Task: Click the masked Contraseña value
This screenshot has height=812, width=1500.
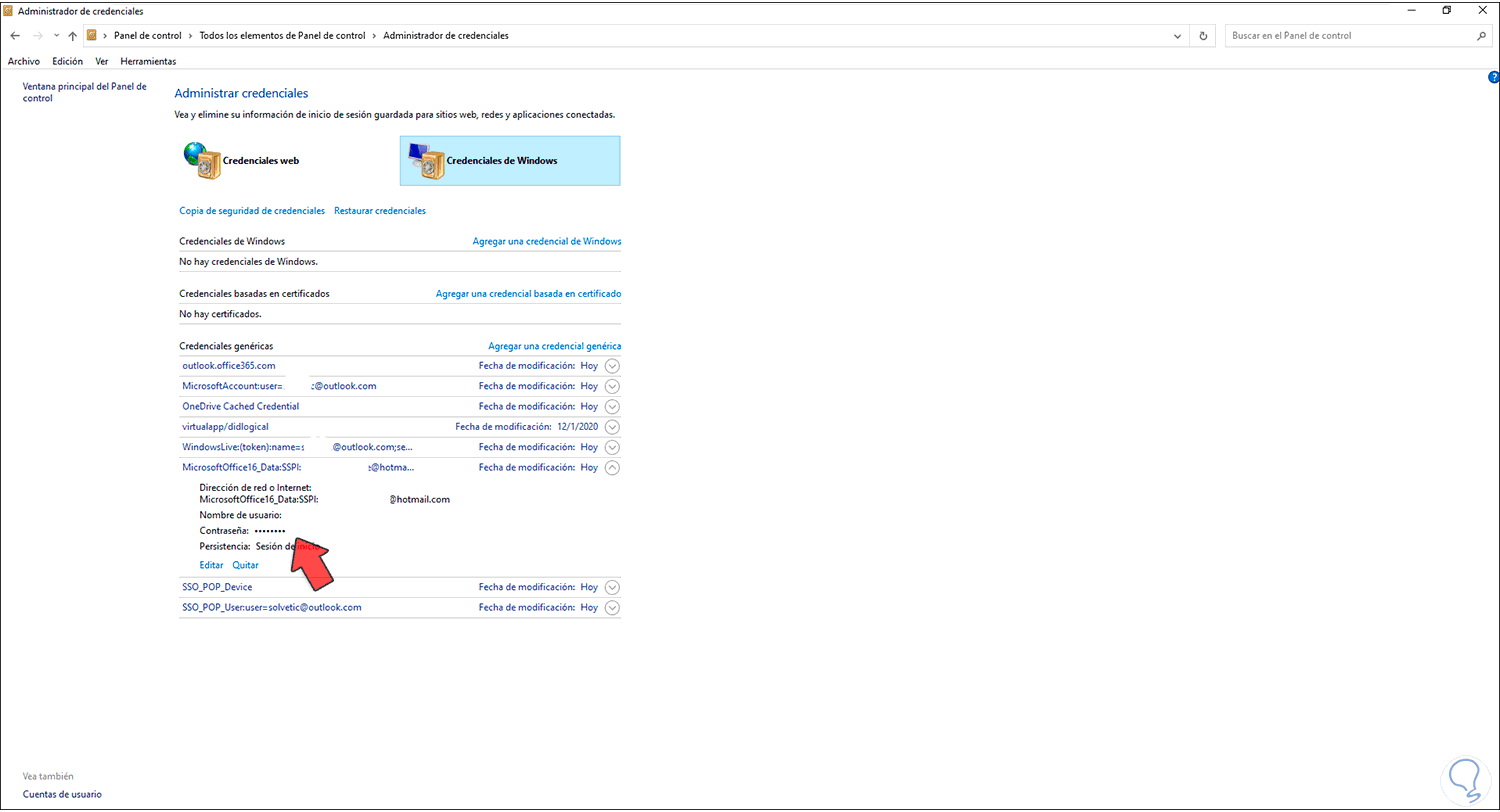Action: pos(270,530)
